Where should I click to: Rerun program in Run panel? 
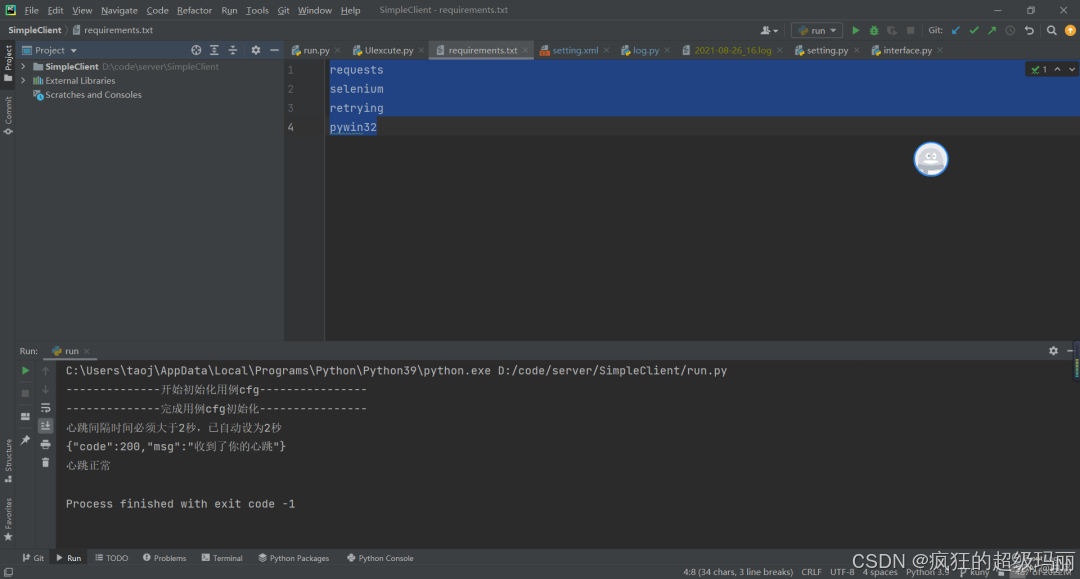(x=25, y=370)
